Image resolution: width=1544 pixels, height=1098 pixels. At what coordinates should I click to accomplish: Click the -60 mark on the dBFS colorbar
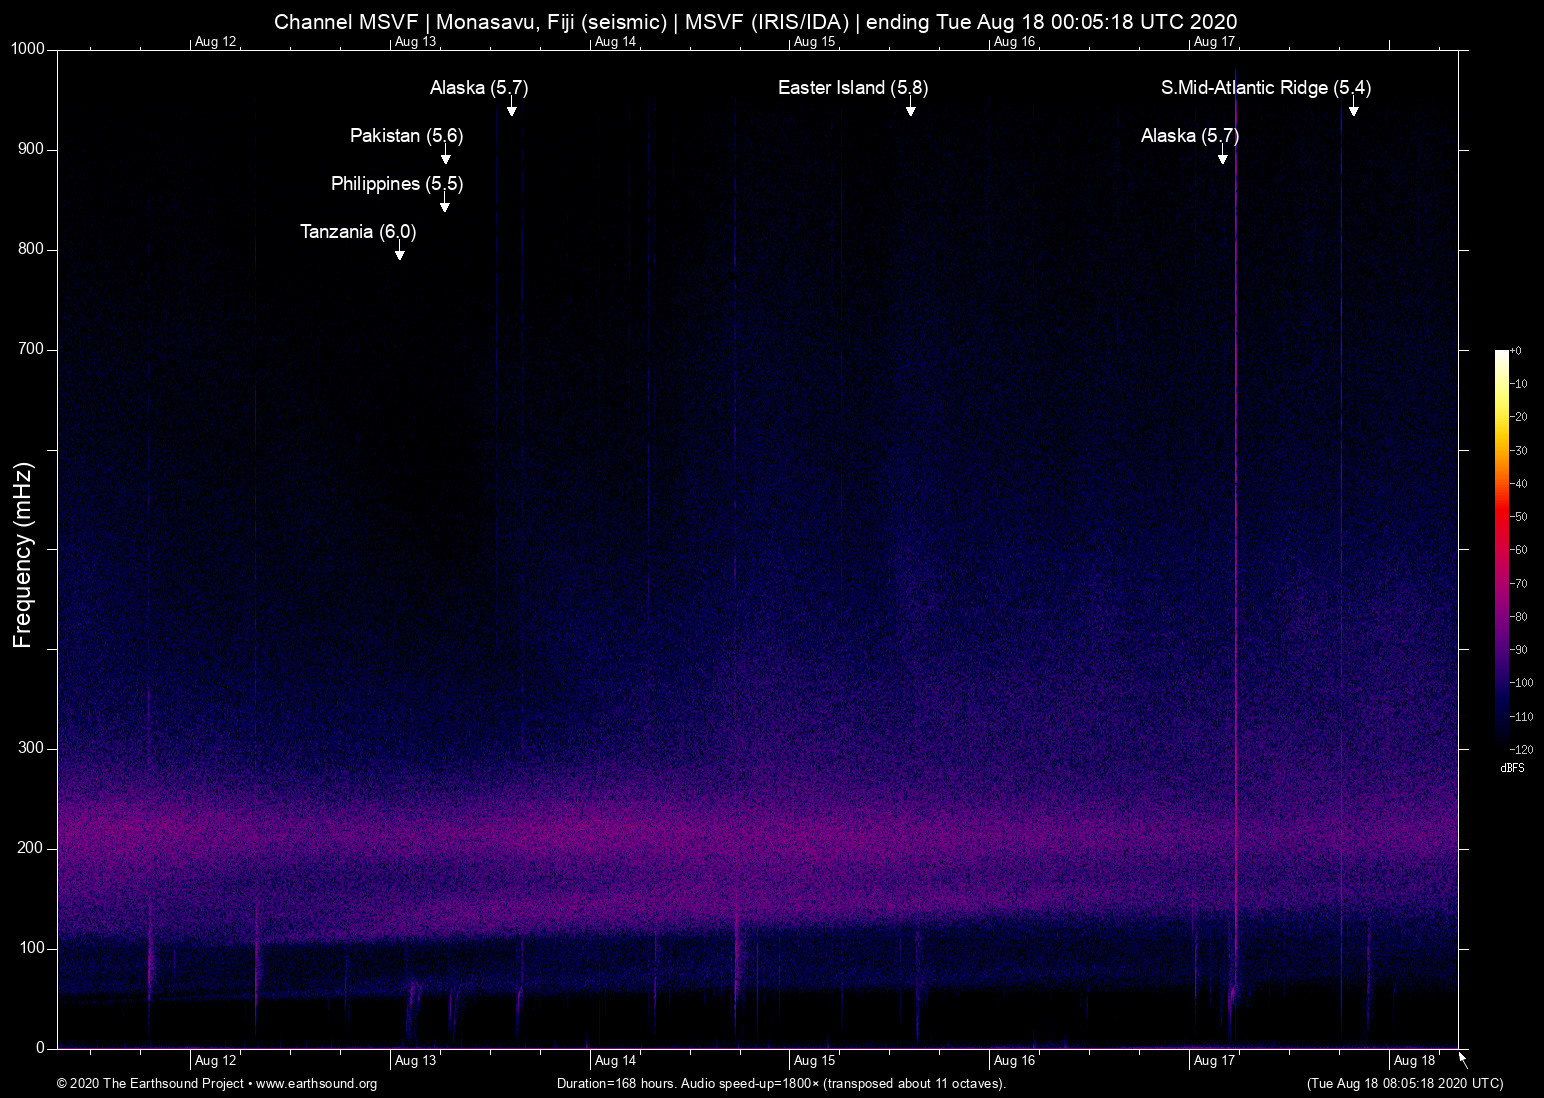[1519, 549]
